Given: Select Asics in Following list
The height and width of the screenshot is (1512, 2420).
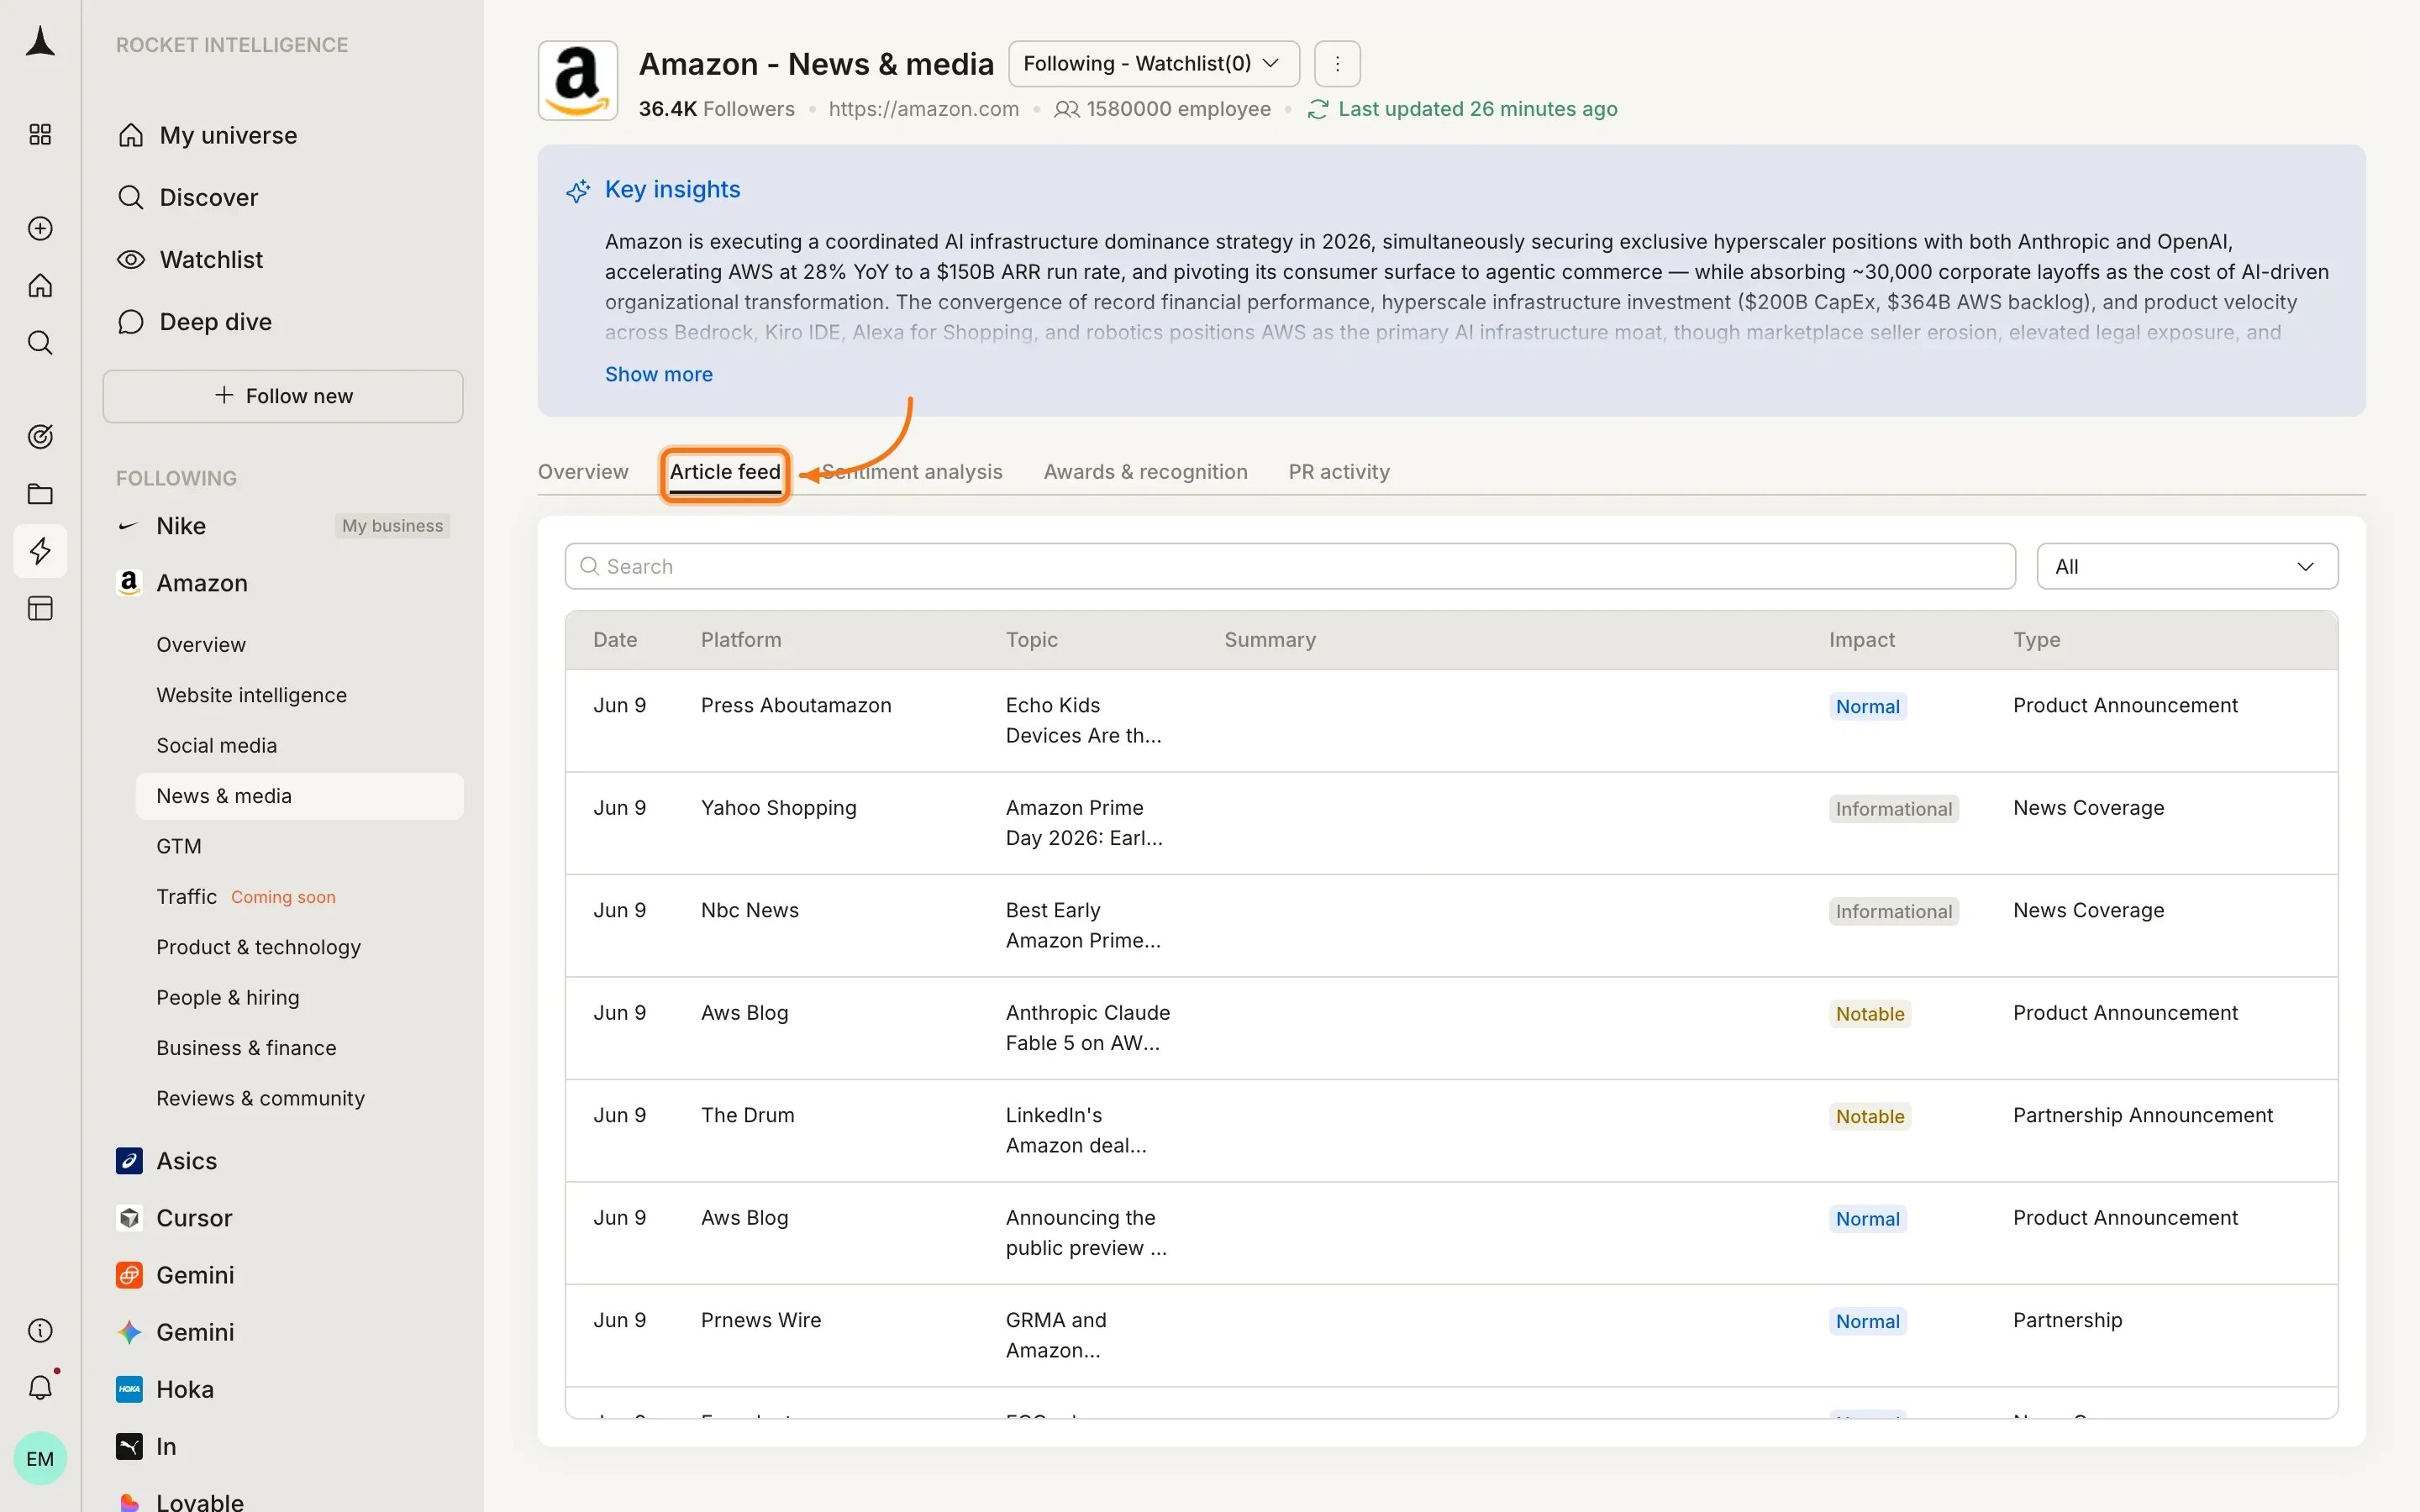Looking at the screenshot, I should [x=186, y=1160].
